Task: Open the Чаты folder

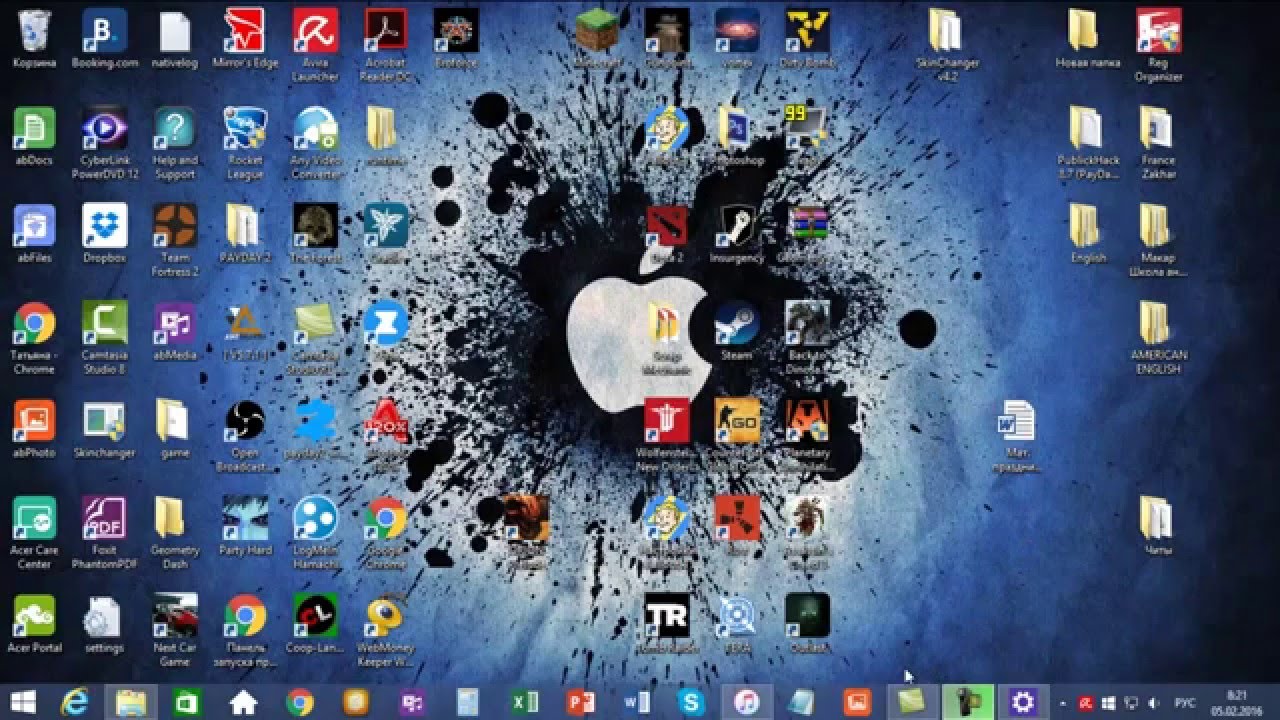Action: (x=1158, y=518)
